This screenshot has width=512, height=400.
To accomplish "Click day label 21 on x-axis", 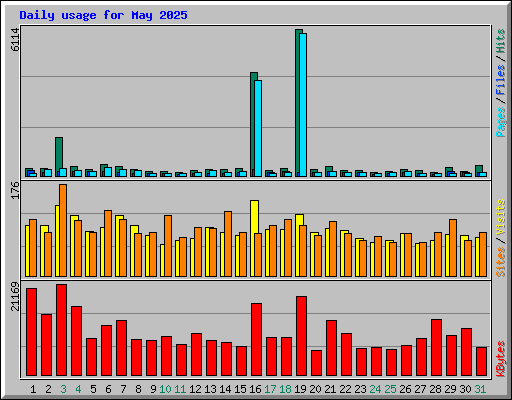I will (x=330, y=389).
